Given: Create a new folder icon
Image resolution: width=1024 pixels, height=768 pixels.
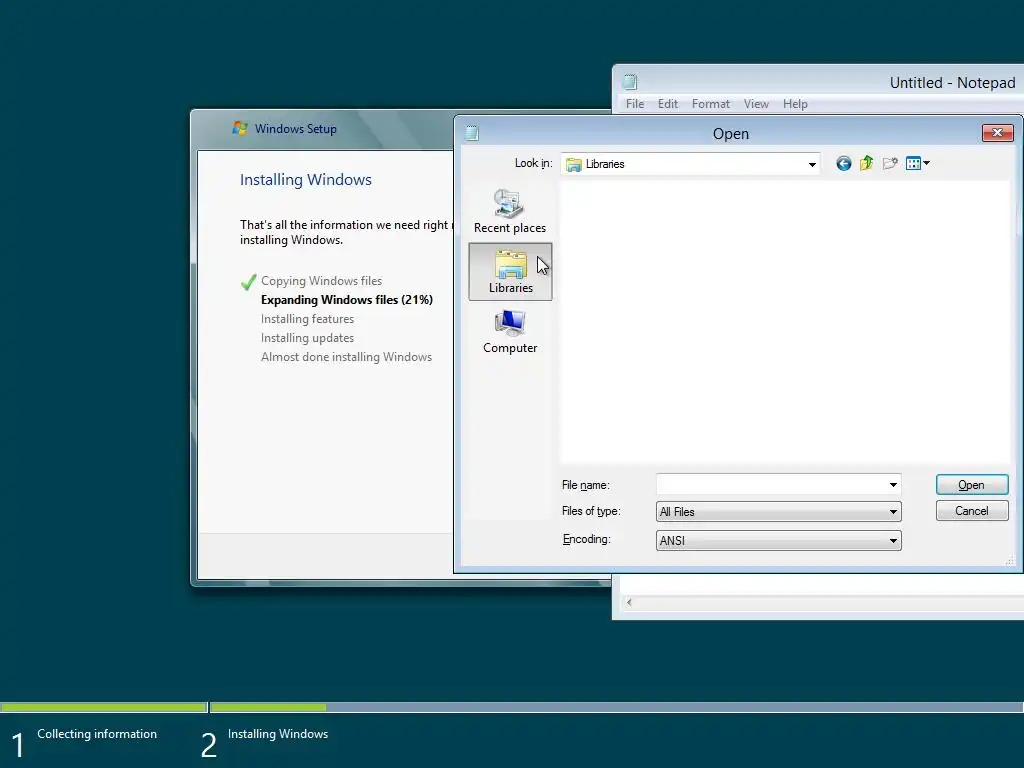Looking at the screenshot, I should click(x=889, y=163).
